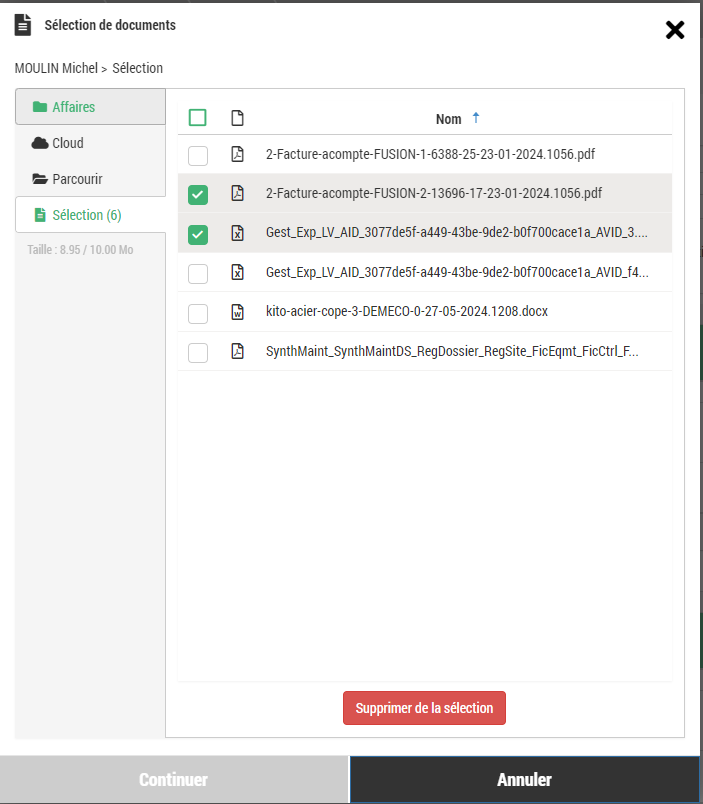Viewport: 703px width, 804px height.
Task: Uncheck the FUSION-2-13696 invoice checkbox
Action: pos(198,194)
